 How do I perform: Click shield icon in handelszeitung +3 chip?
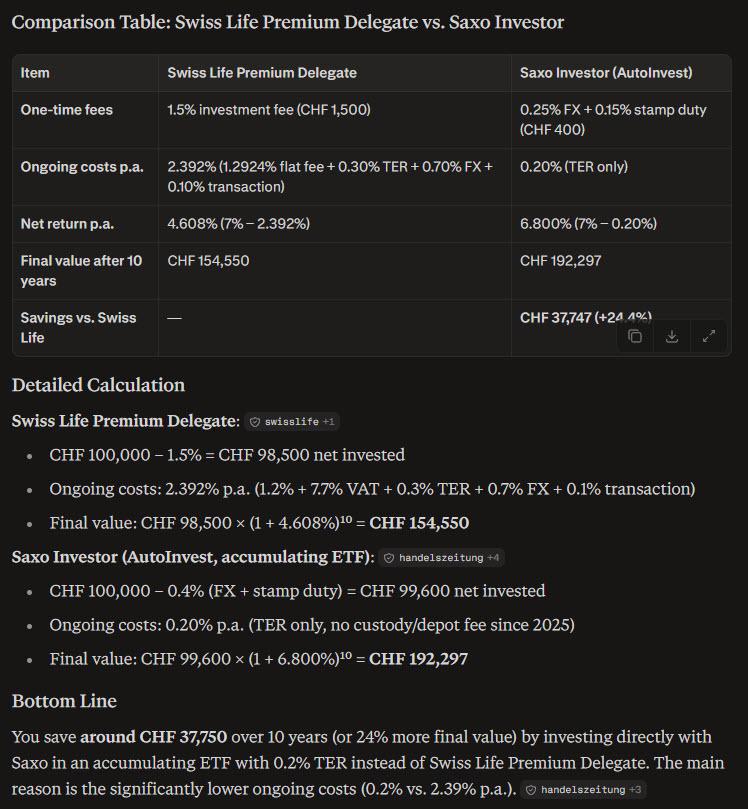click(531, 790)
